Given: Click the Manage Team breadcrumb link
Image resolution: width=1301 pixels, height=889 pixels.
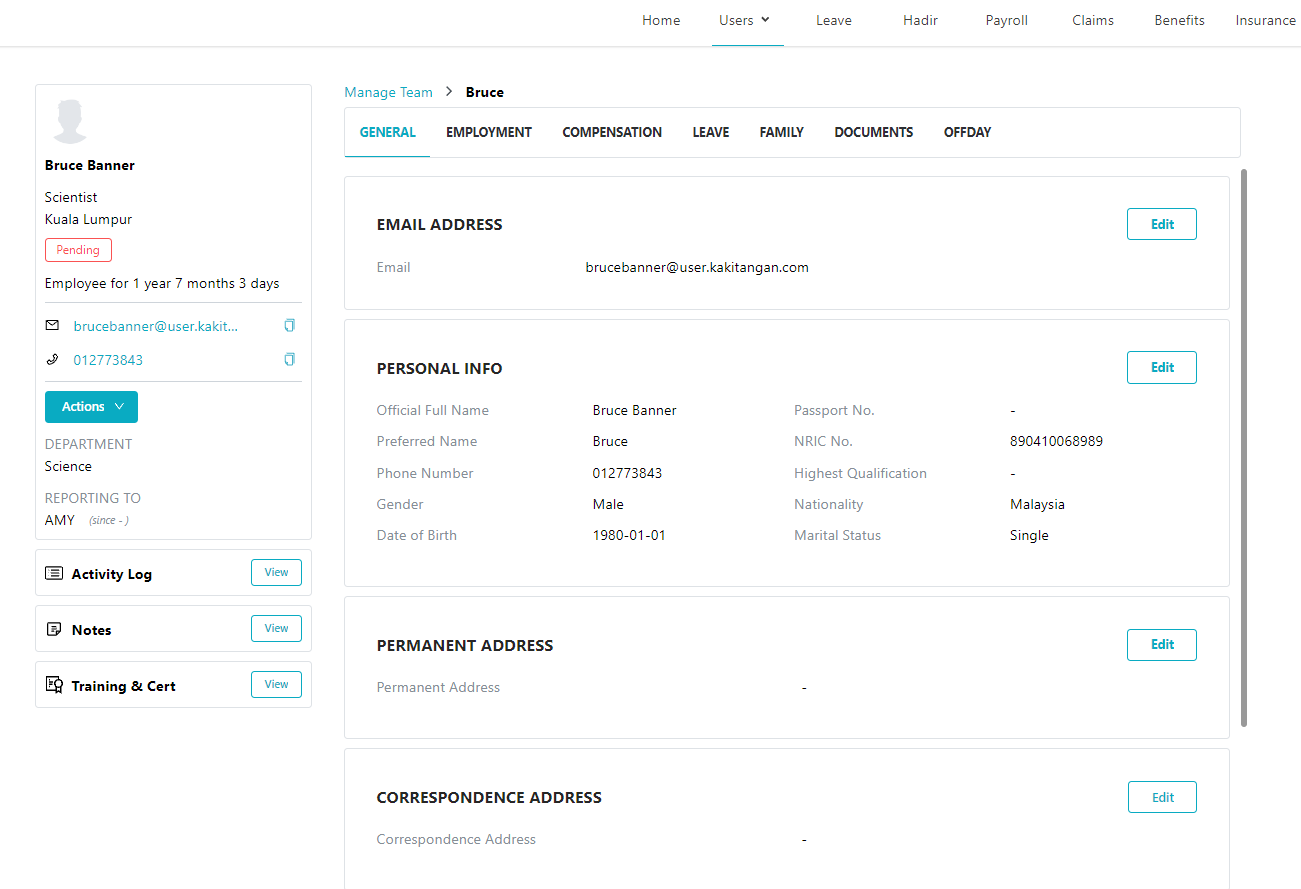Looking at the screenshot, I should [388, 92].
